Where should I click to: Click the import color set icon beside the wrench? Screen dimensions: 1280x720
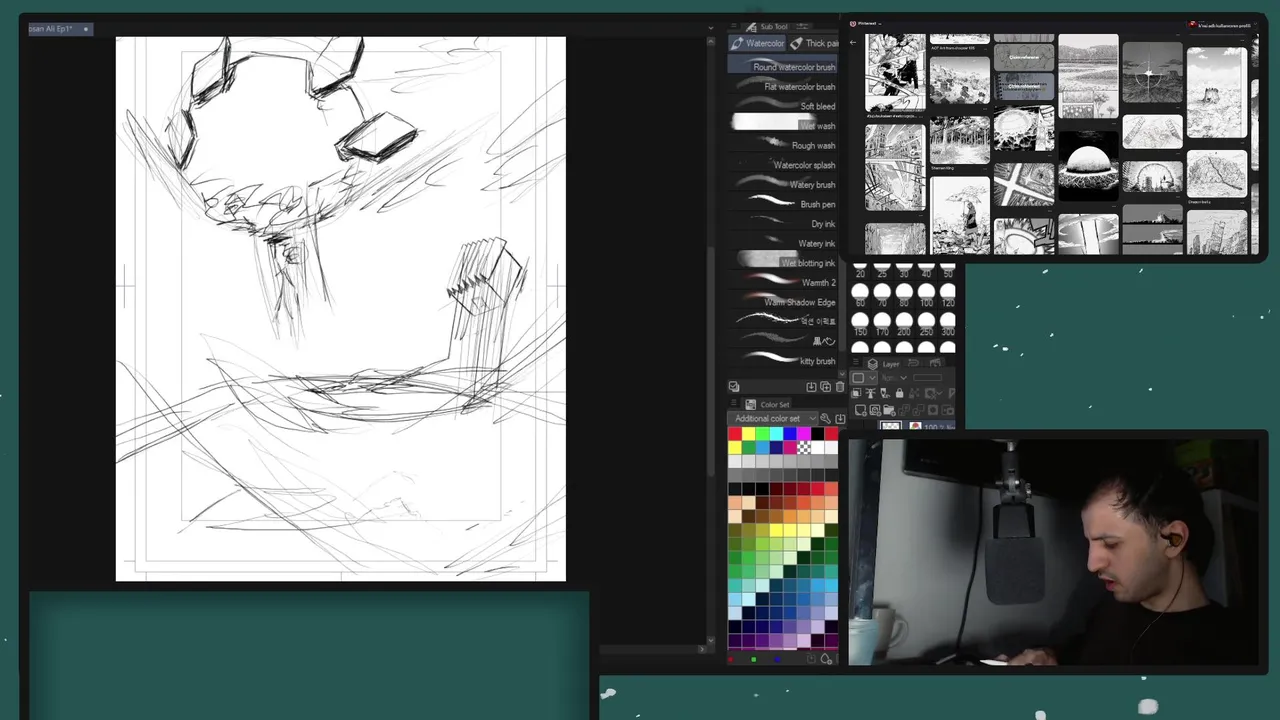point(840,418)
